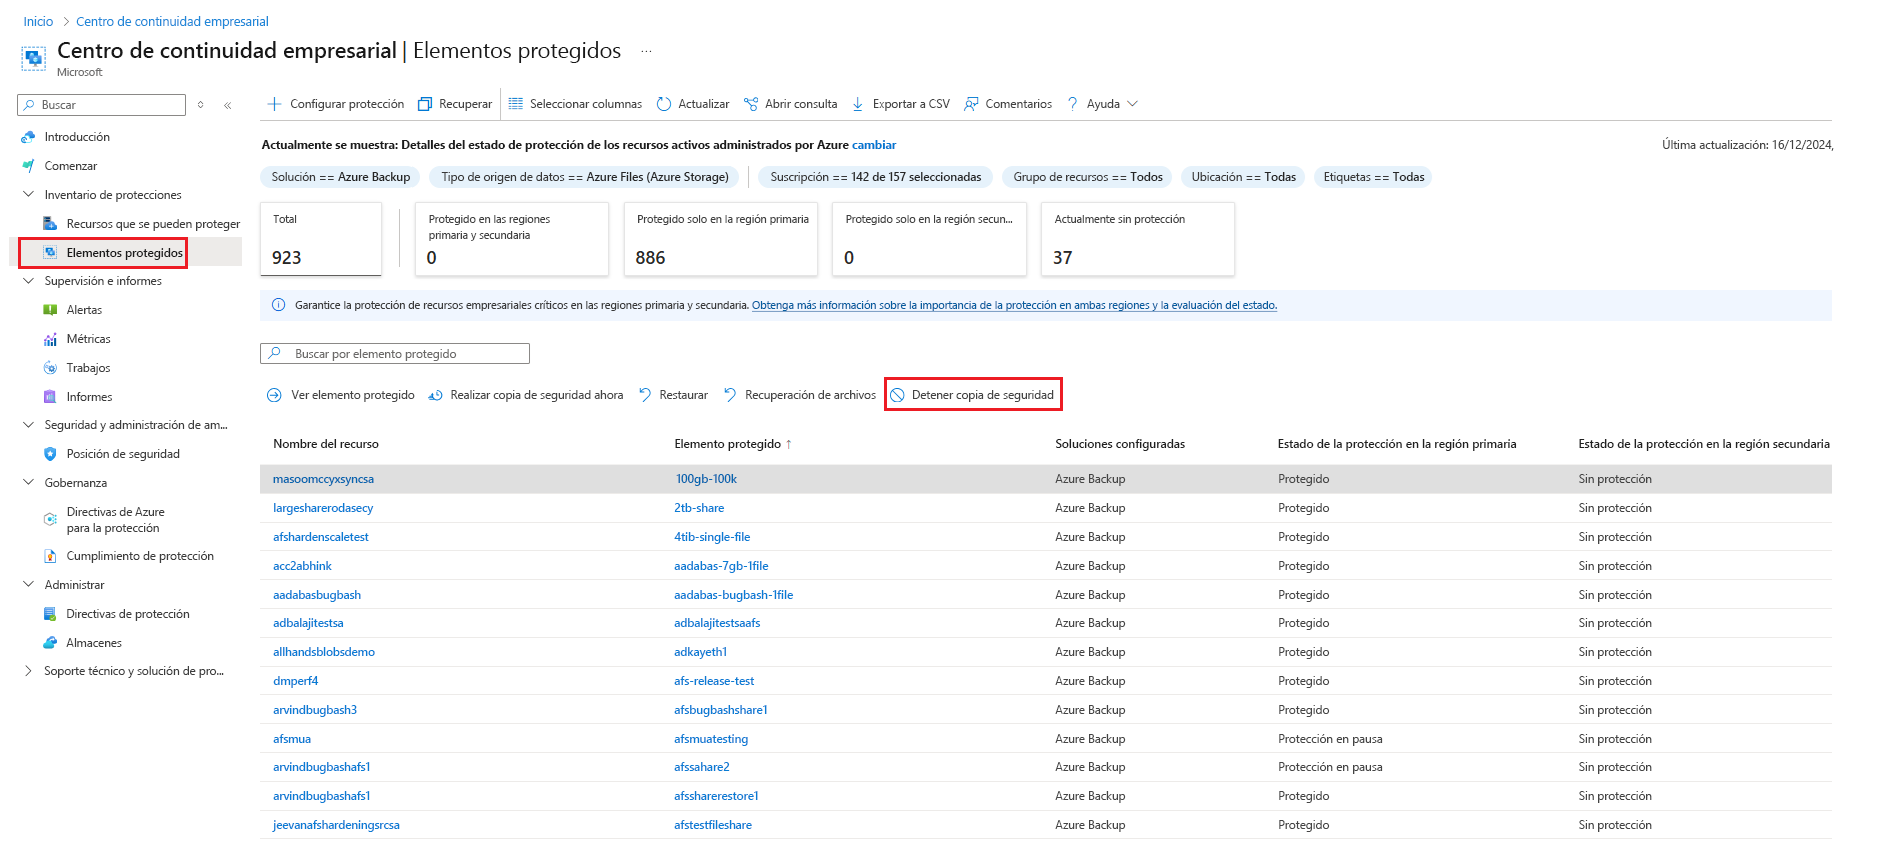Select Actualmente sin protección card
Screen dimensions: 1880x861
(1138, 239)
